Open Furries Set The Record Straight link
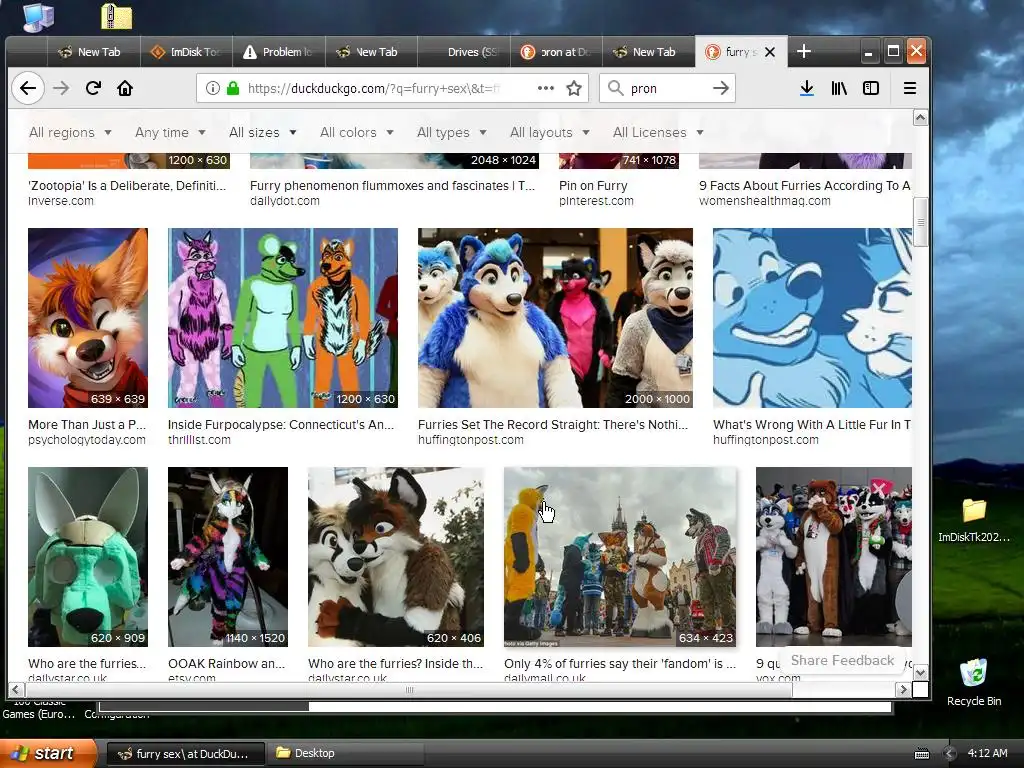This screenshot has height=768, width=1024. click(552, 424)
